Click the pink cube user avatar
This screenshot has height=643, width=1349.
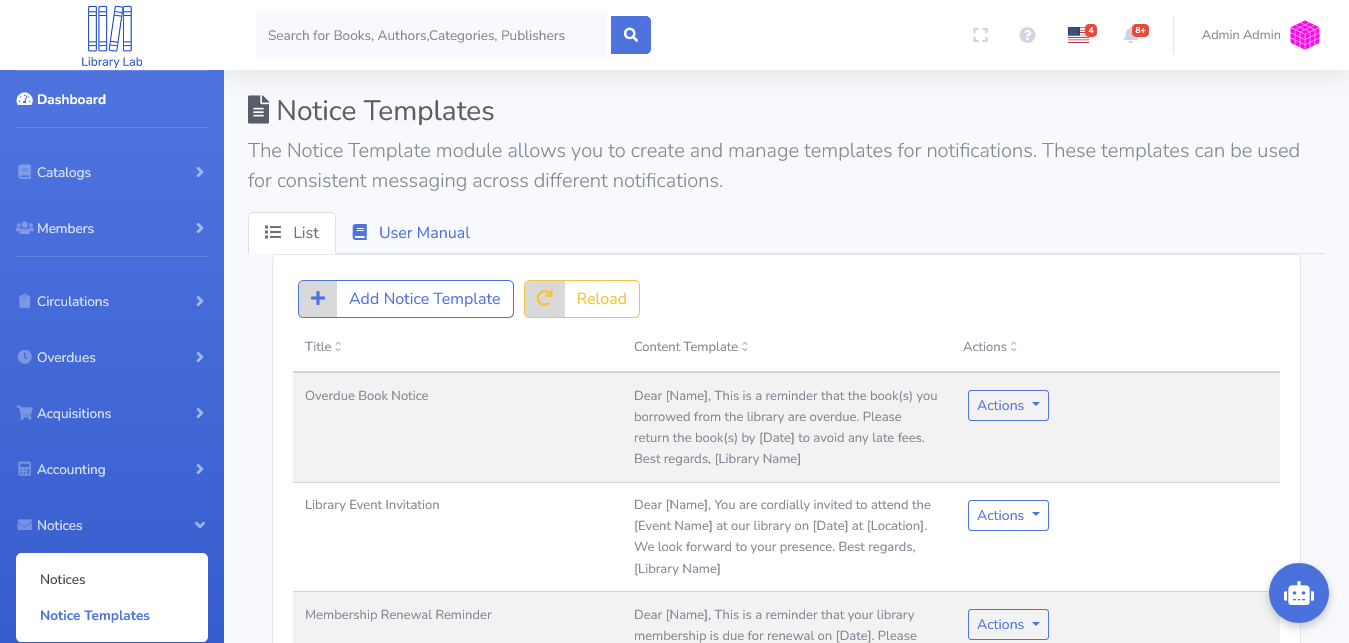[1304, 35]
